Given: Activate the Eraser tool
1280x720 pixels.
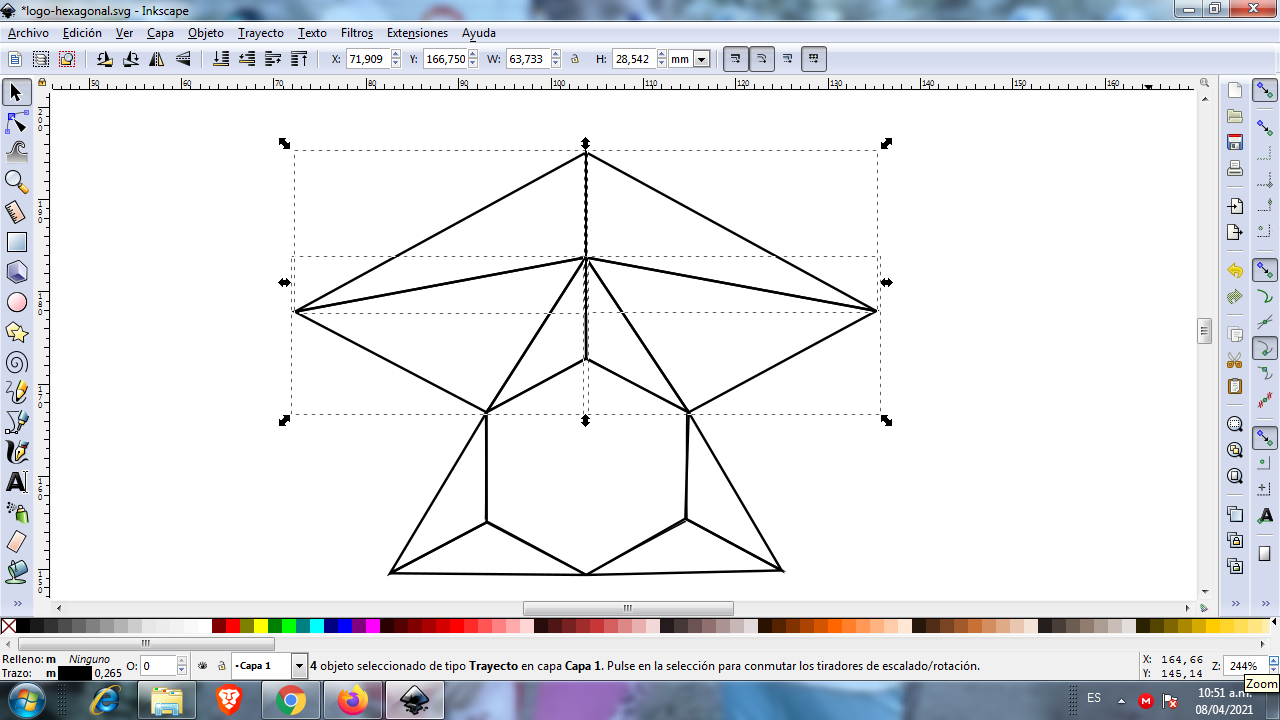Looking at the screenshot, I should click(16, 542).
